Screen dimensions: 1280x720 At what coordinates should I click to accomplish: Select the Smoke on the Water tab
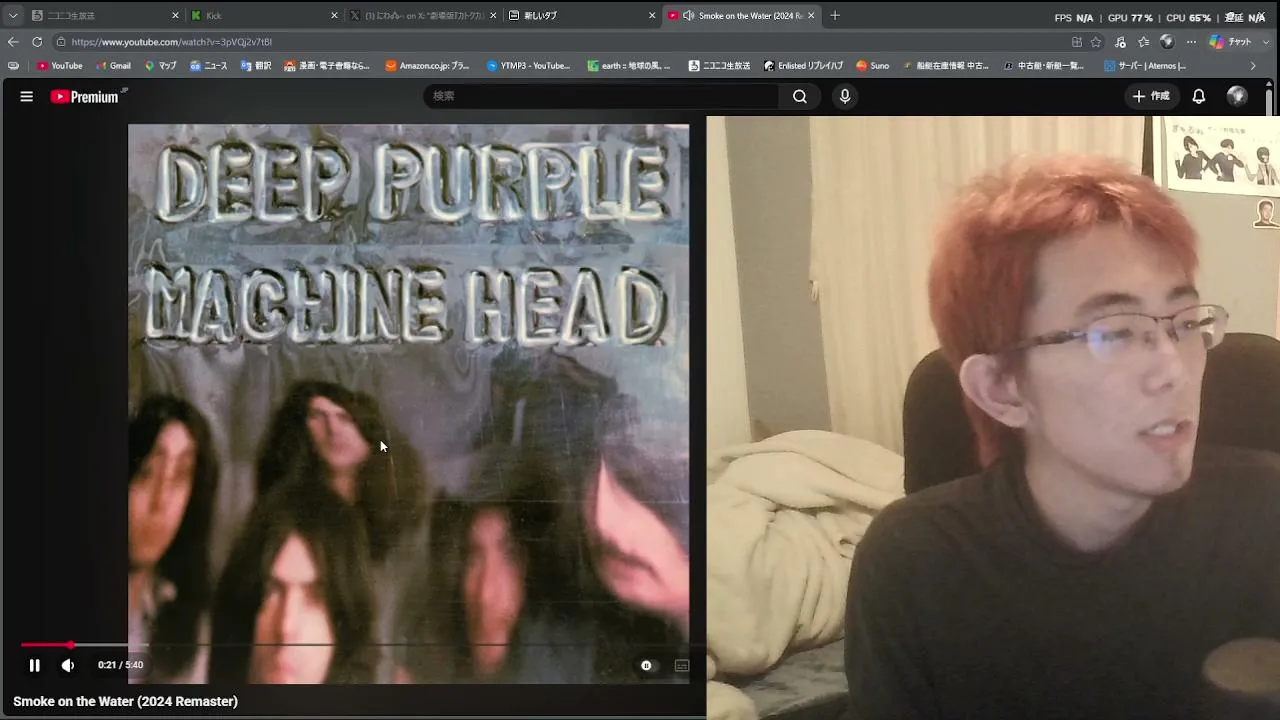(x=740, y=16)
